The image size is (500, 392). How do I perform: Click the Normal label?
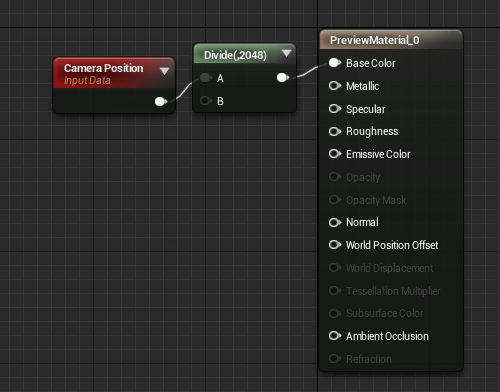point(362,222)
